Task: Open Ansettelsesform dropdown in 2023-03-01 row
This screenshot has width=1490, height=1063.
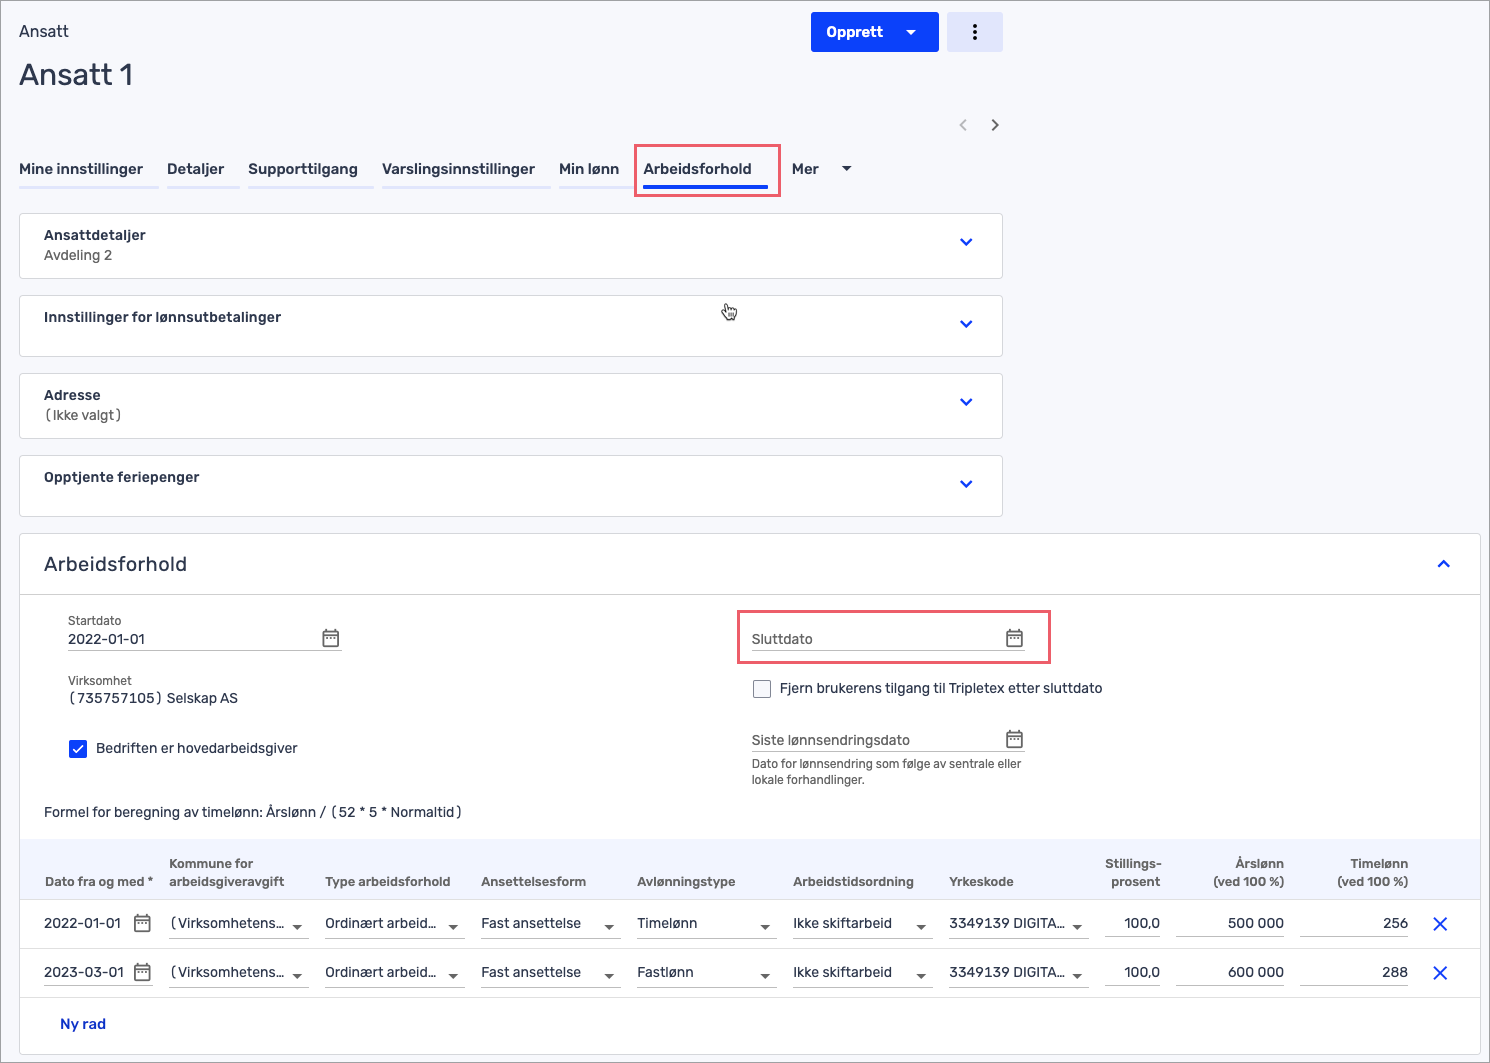Action: coord(549,973)
